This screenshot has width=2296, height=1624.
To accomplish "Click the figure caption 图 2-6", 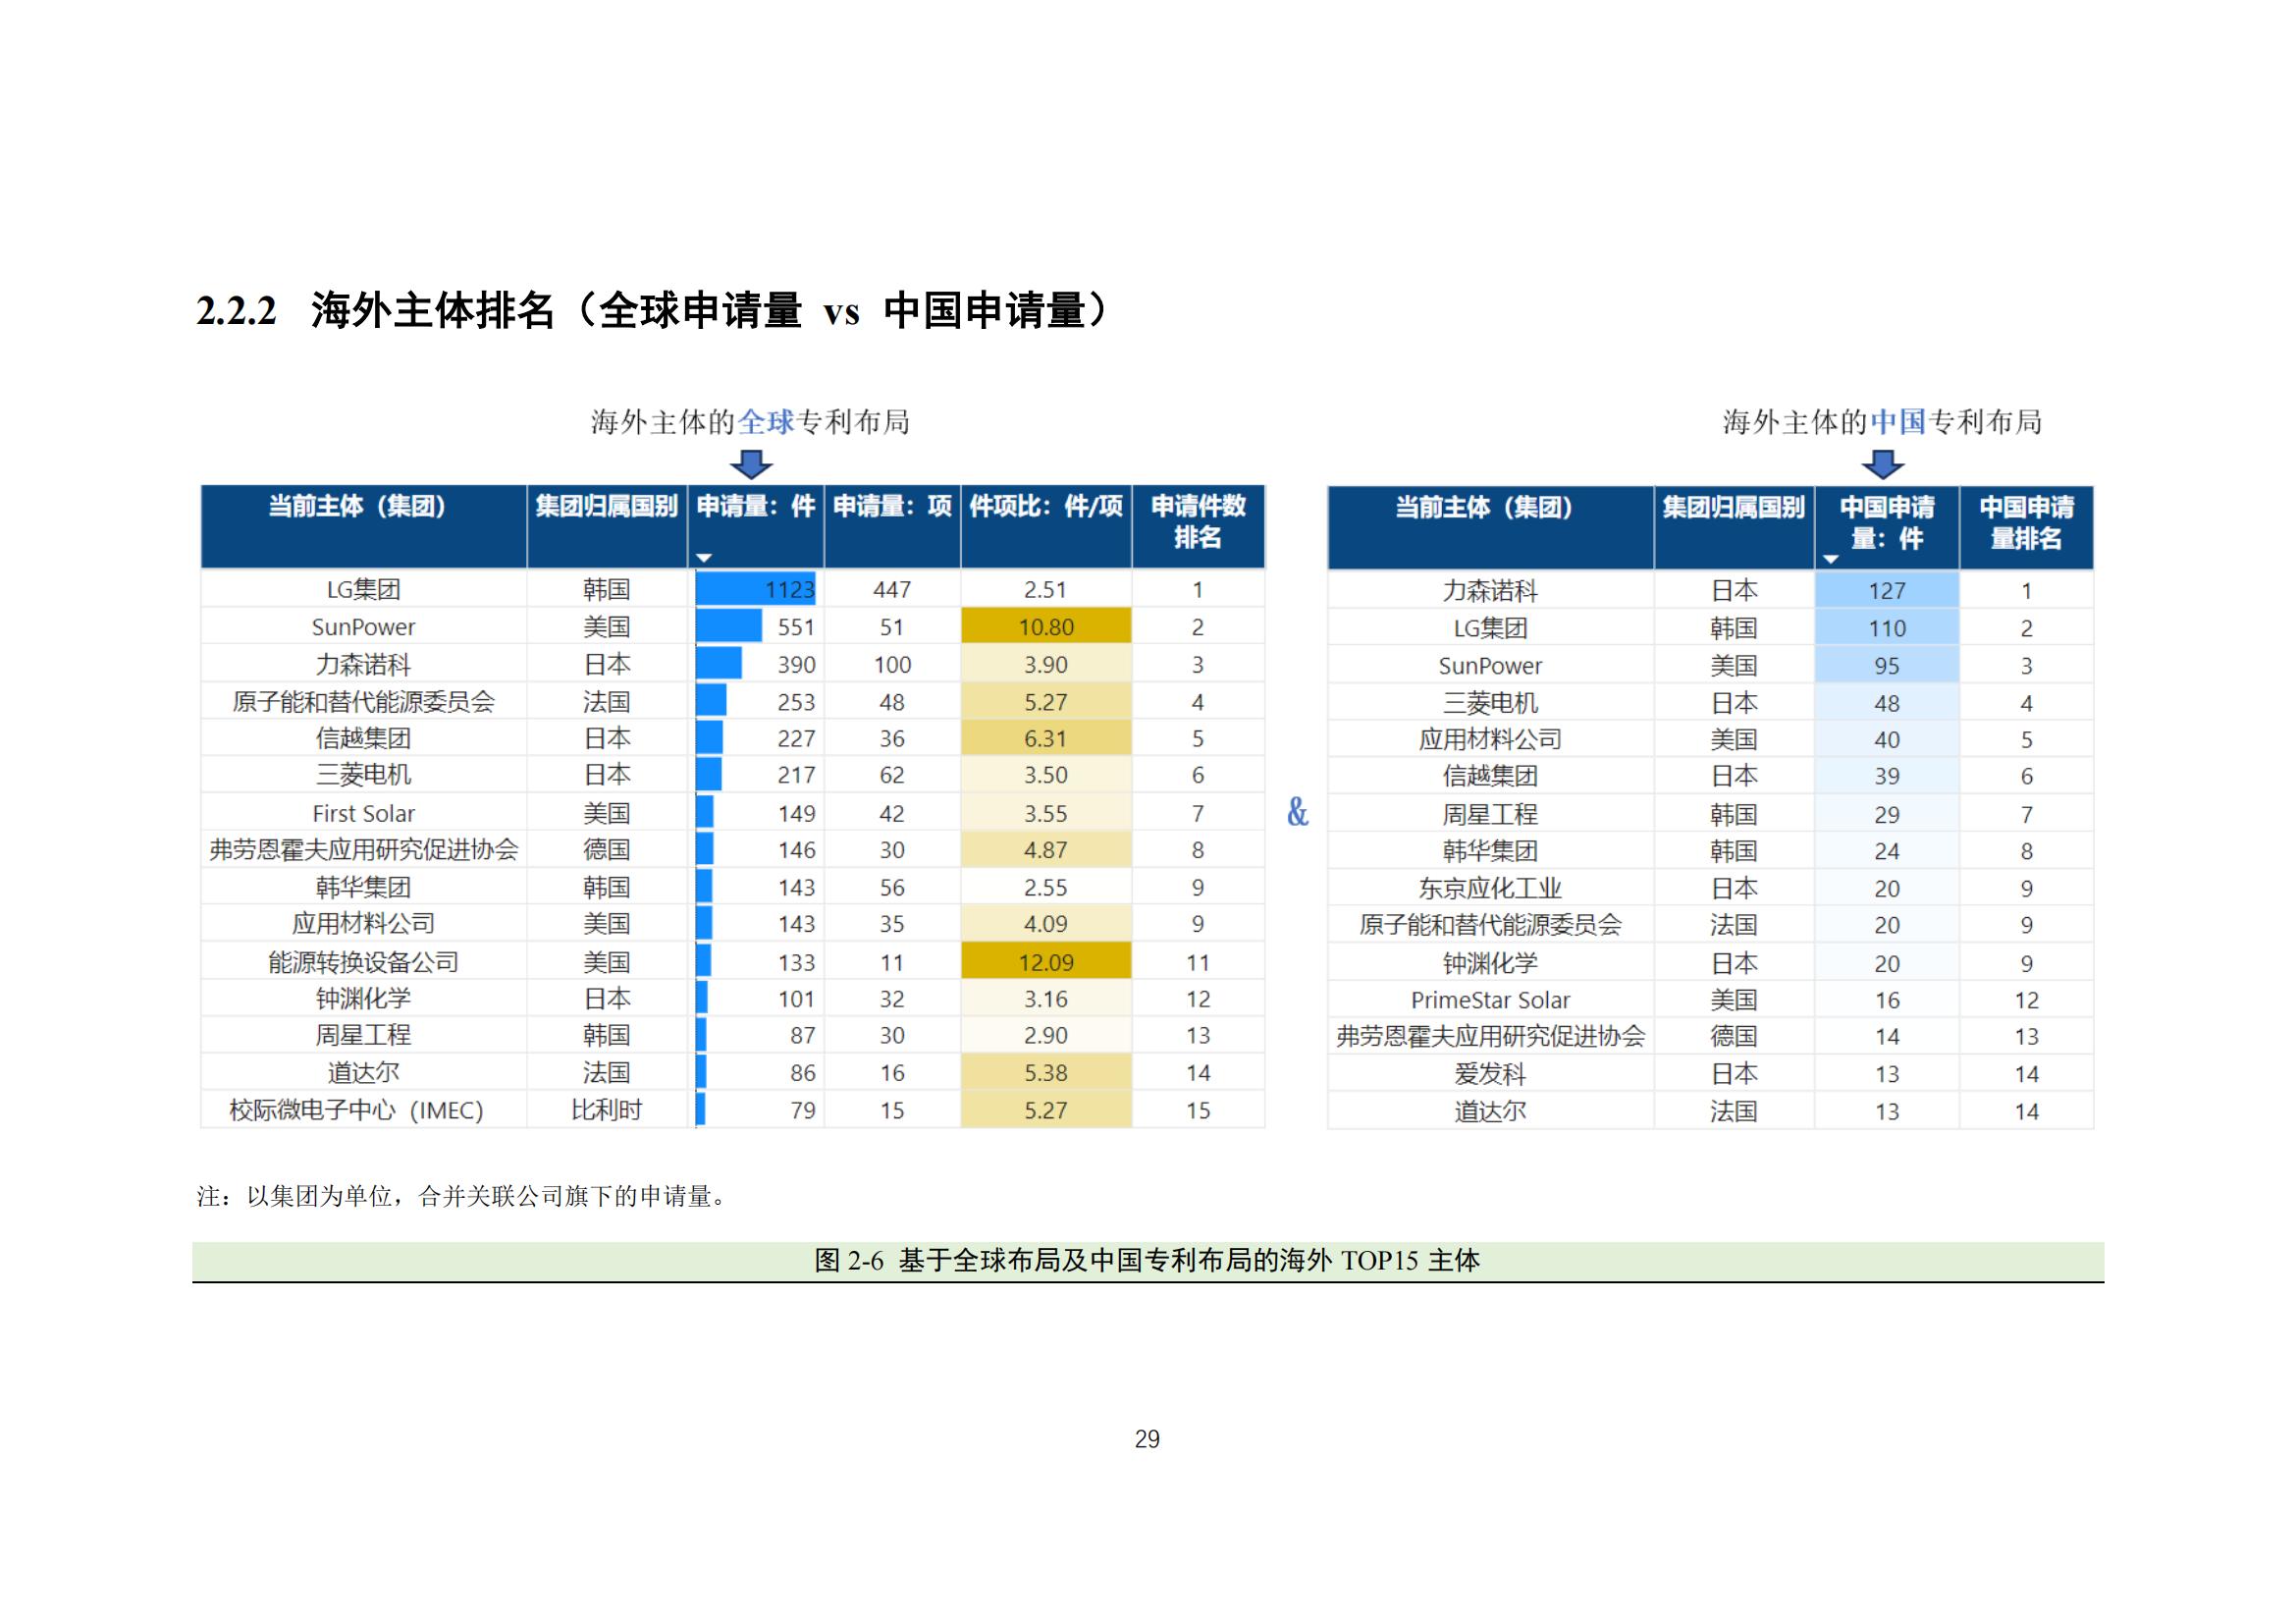I will [x=1147, y=1260].
